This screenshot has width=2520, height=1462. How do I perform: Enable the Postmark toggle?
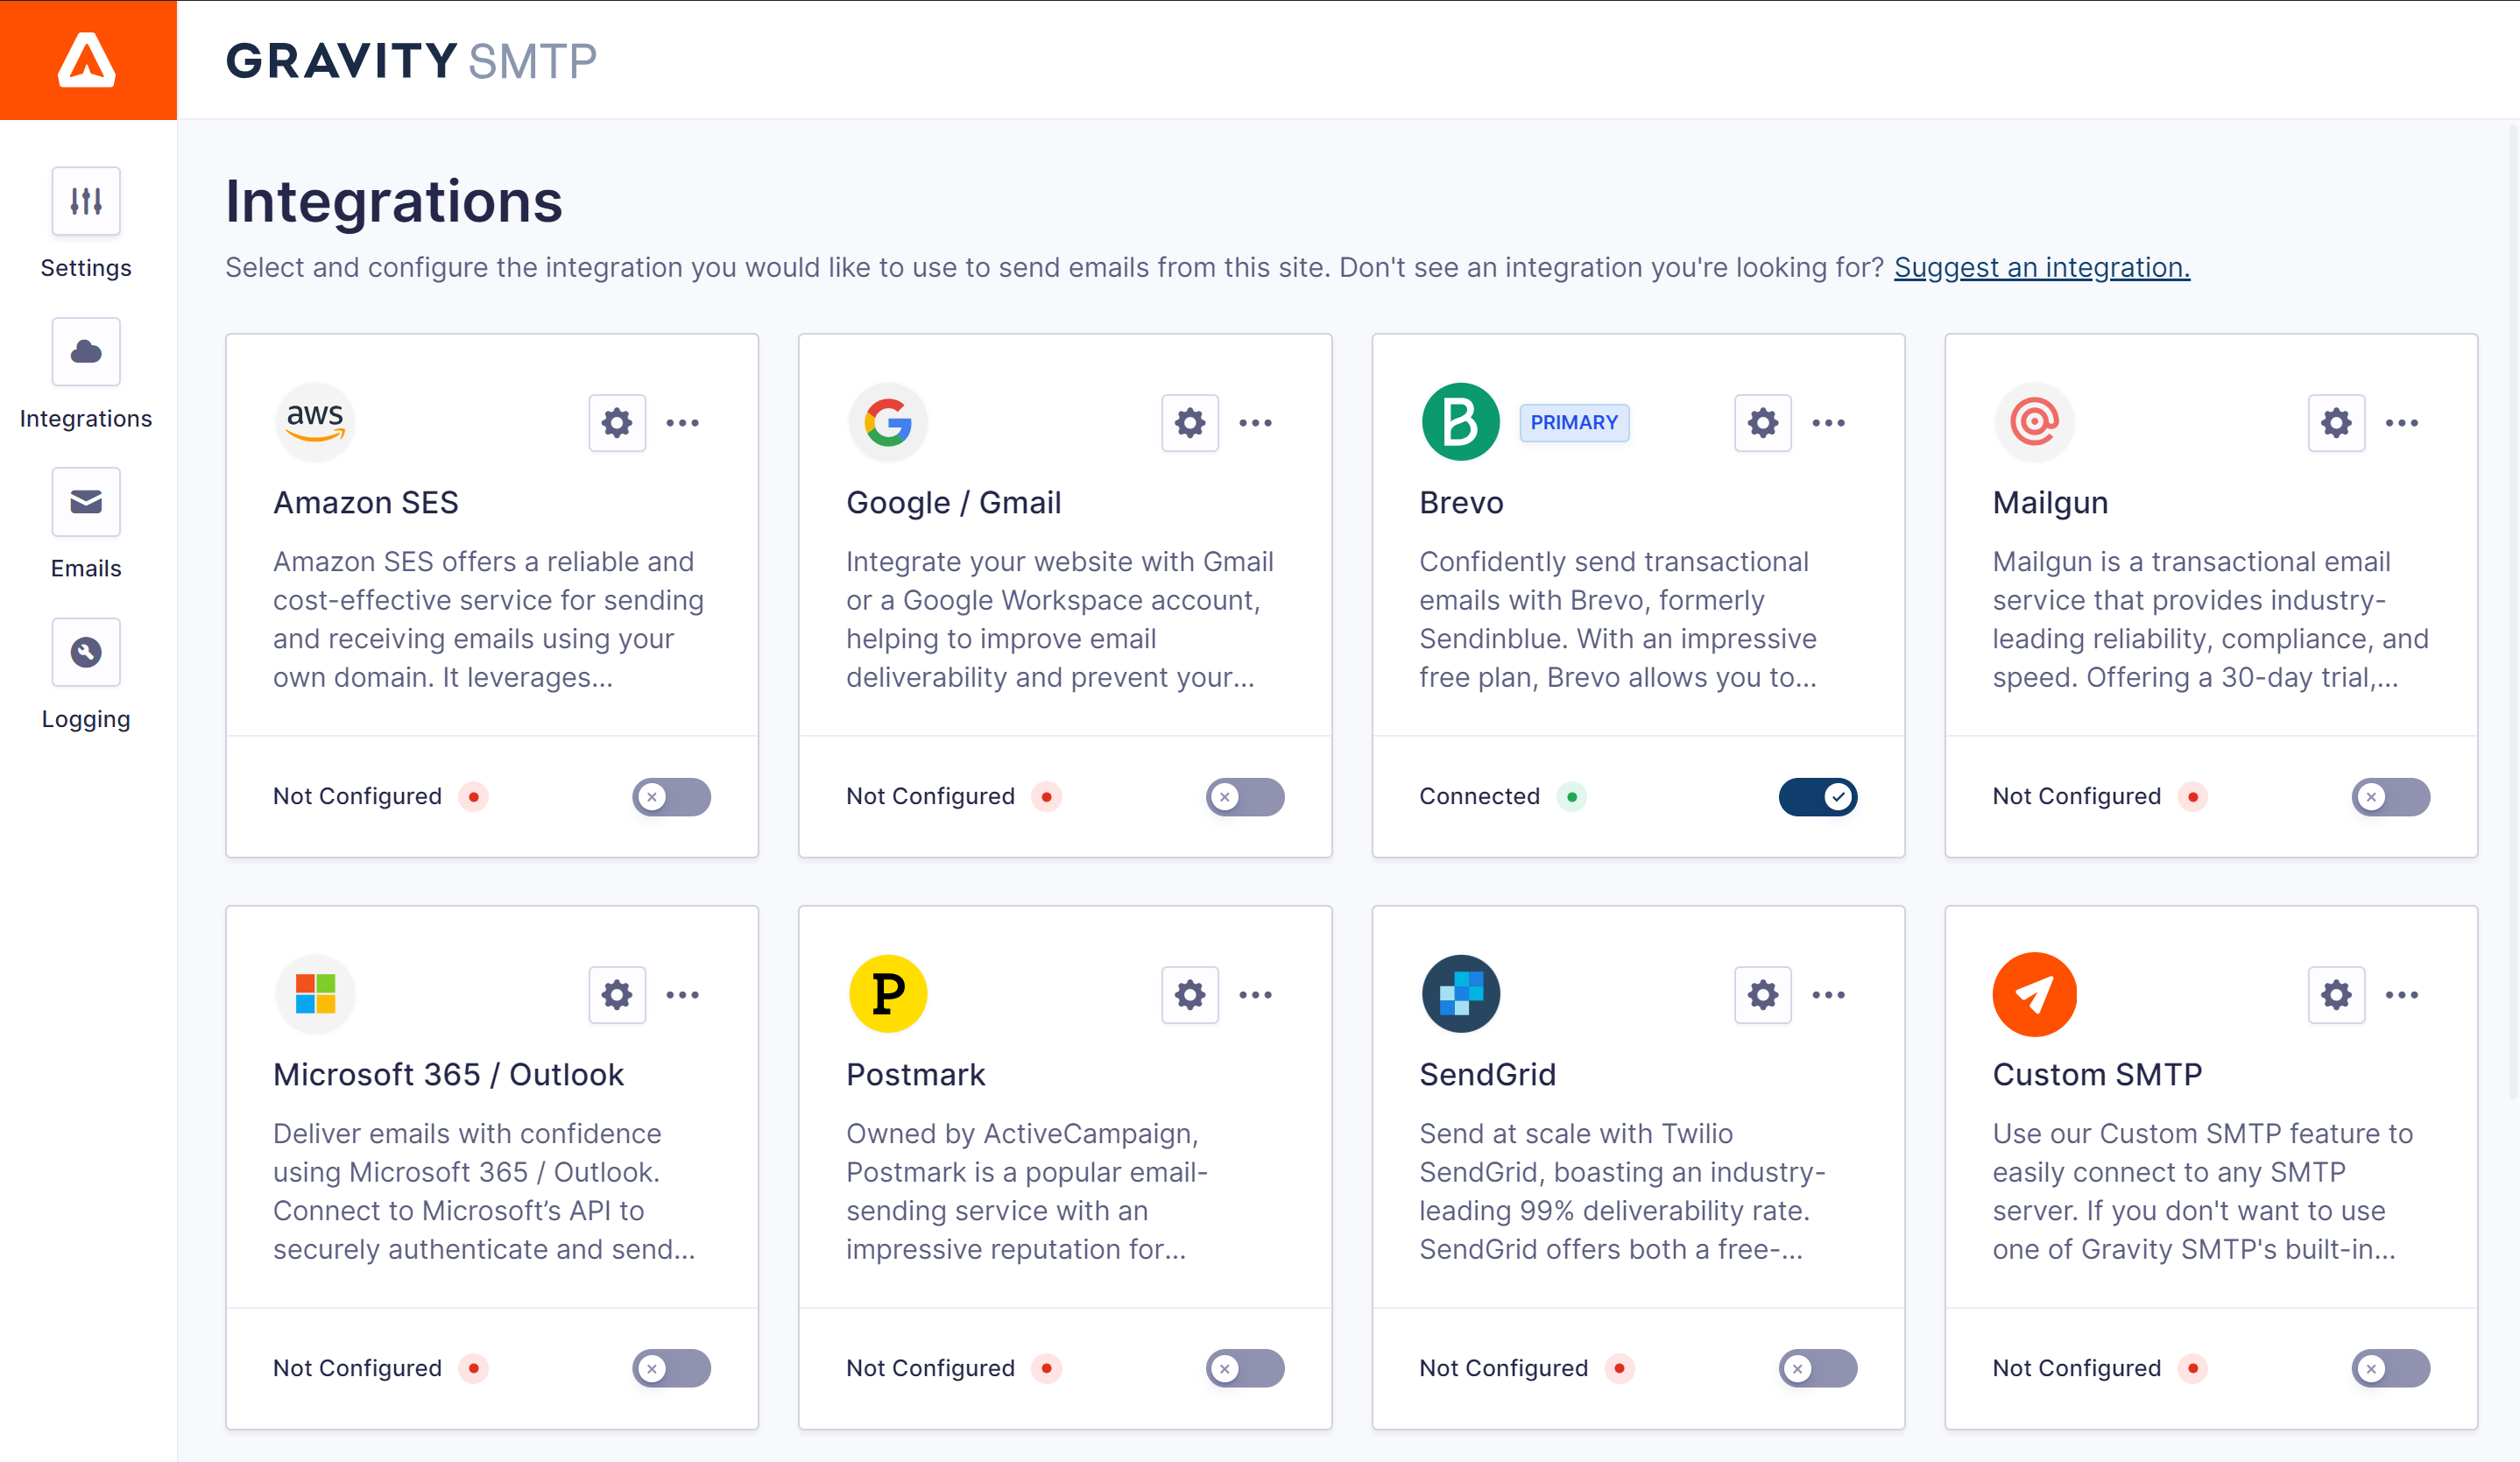coord(1245,1368)
